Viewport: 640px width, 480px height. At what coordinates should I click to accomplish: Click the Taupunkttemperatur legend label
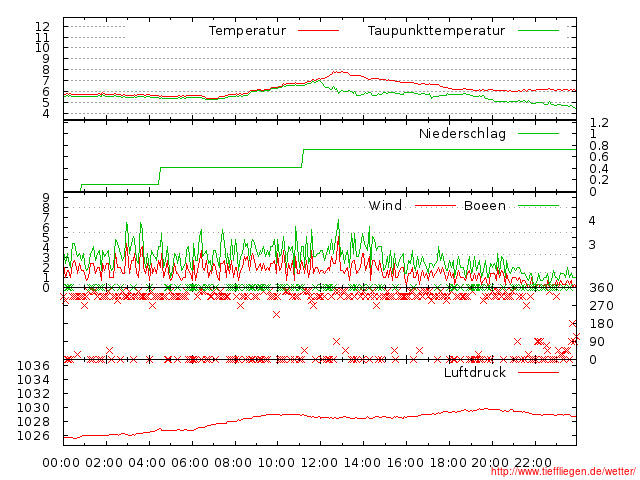coord(436,31)
